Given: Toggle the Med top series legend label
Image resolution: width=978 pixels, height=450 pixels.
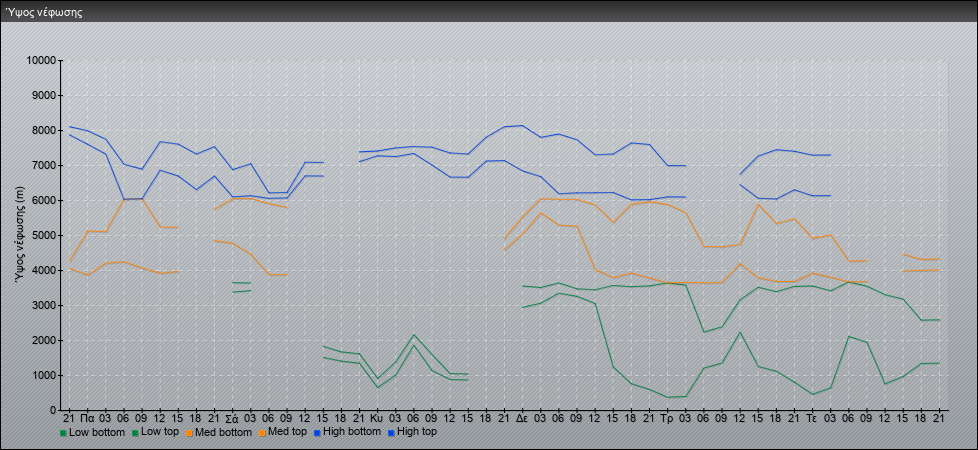Looking at the screenshot, I should [288, 432].
